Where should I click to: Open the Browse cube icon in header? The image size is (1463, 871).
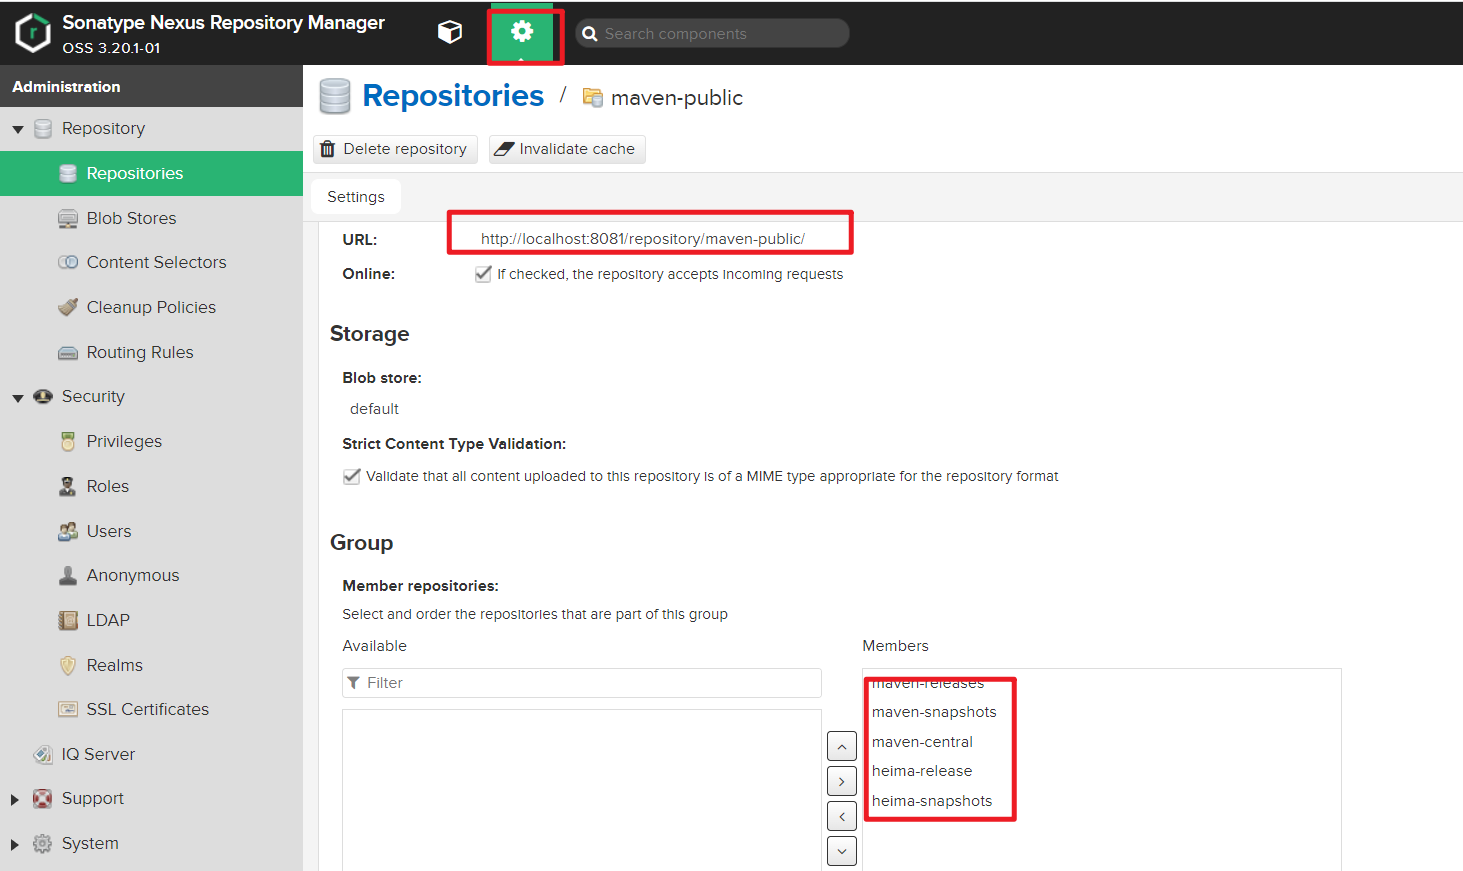(450, 32)
